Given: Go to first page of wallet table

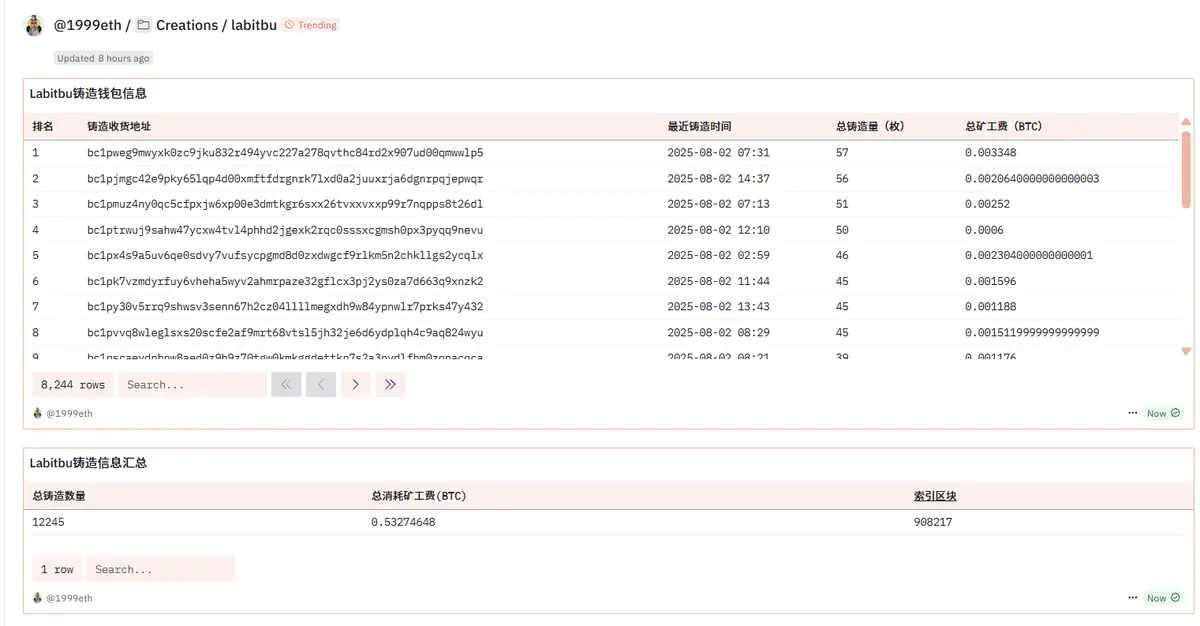Looking at the screenshot, I should click(286, 384).
